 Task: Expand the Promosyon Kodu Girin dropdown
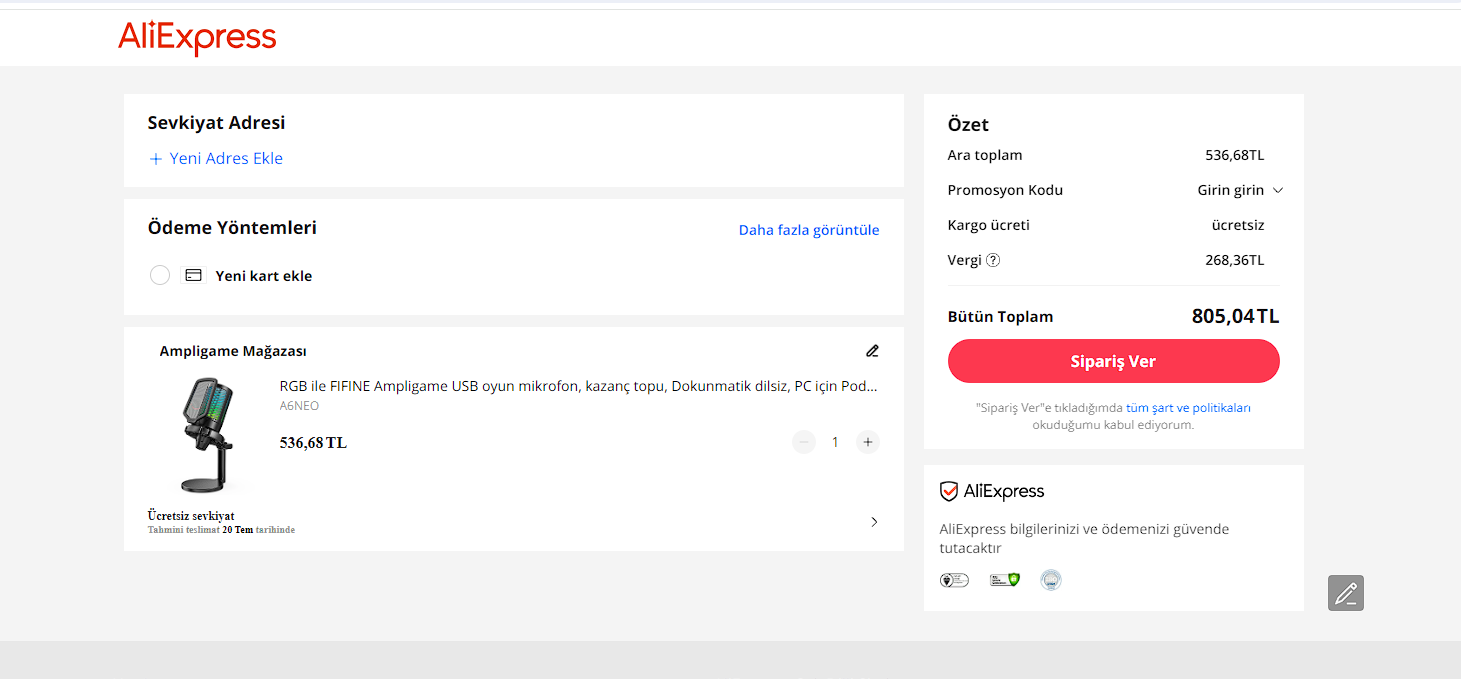click(1240, 190)
